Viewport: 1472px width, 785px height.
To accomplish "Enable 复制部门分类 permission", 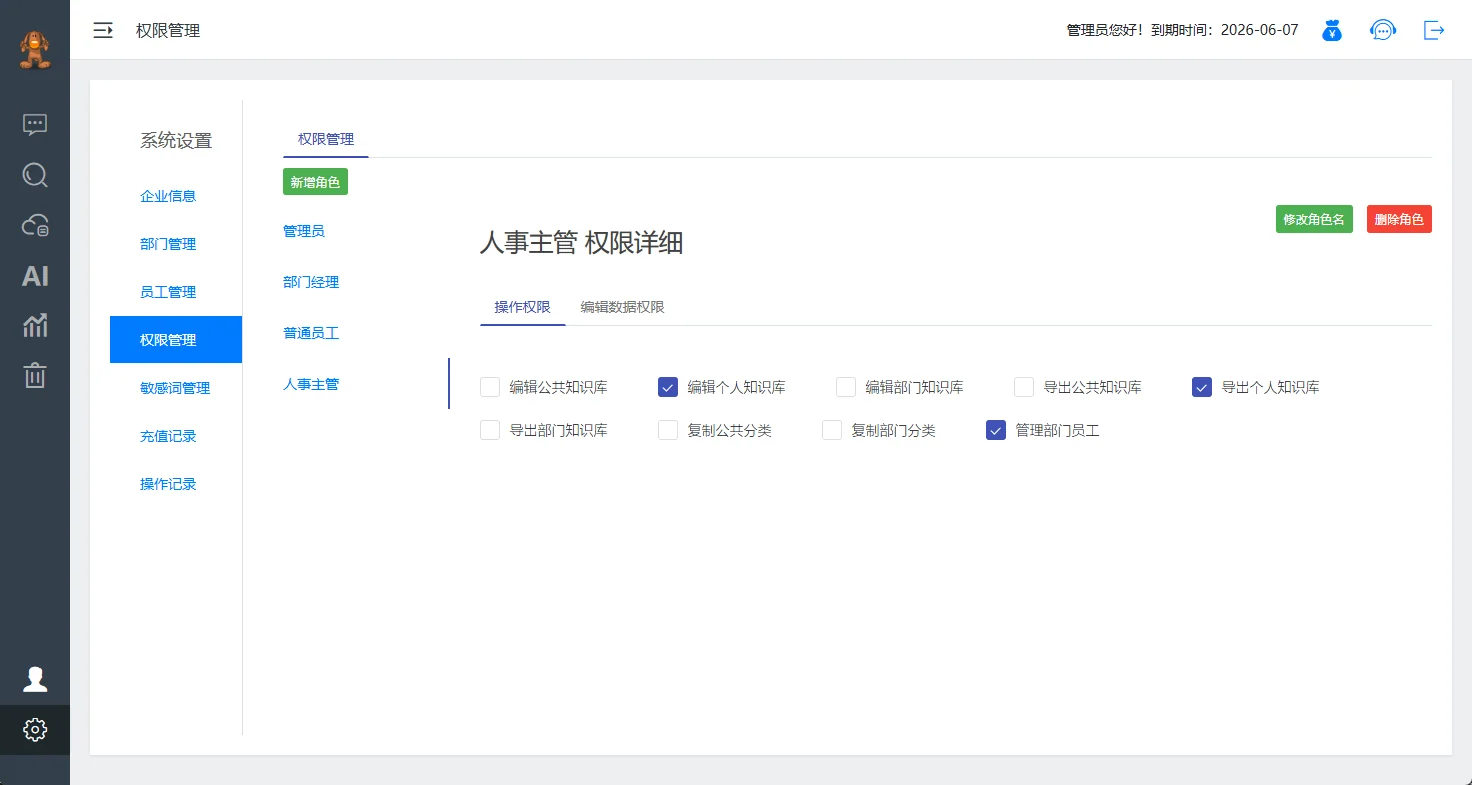I will point(832,430).
